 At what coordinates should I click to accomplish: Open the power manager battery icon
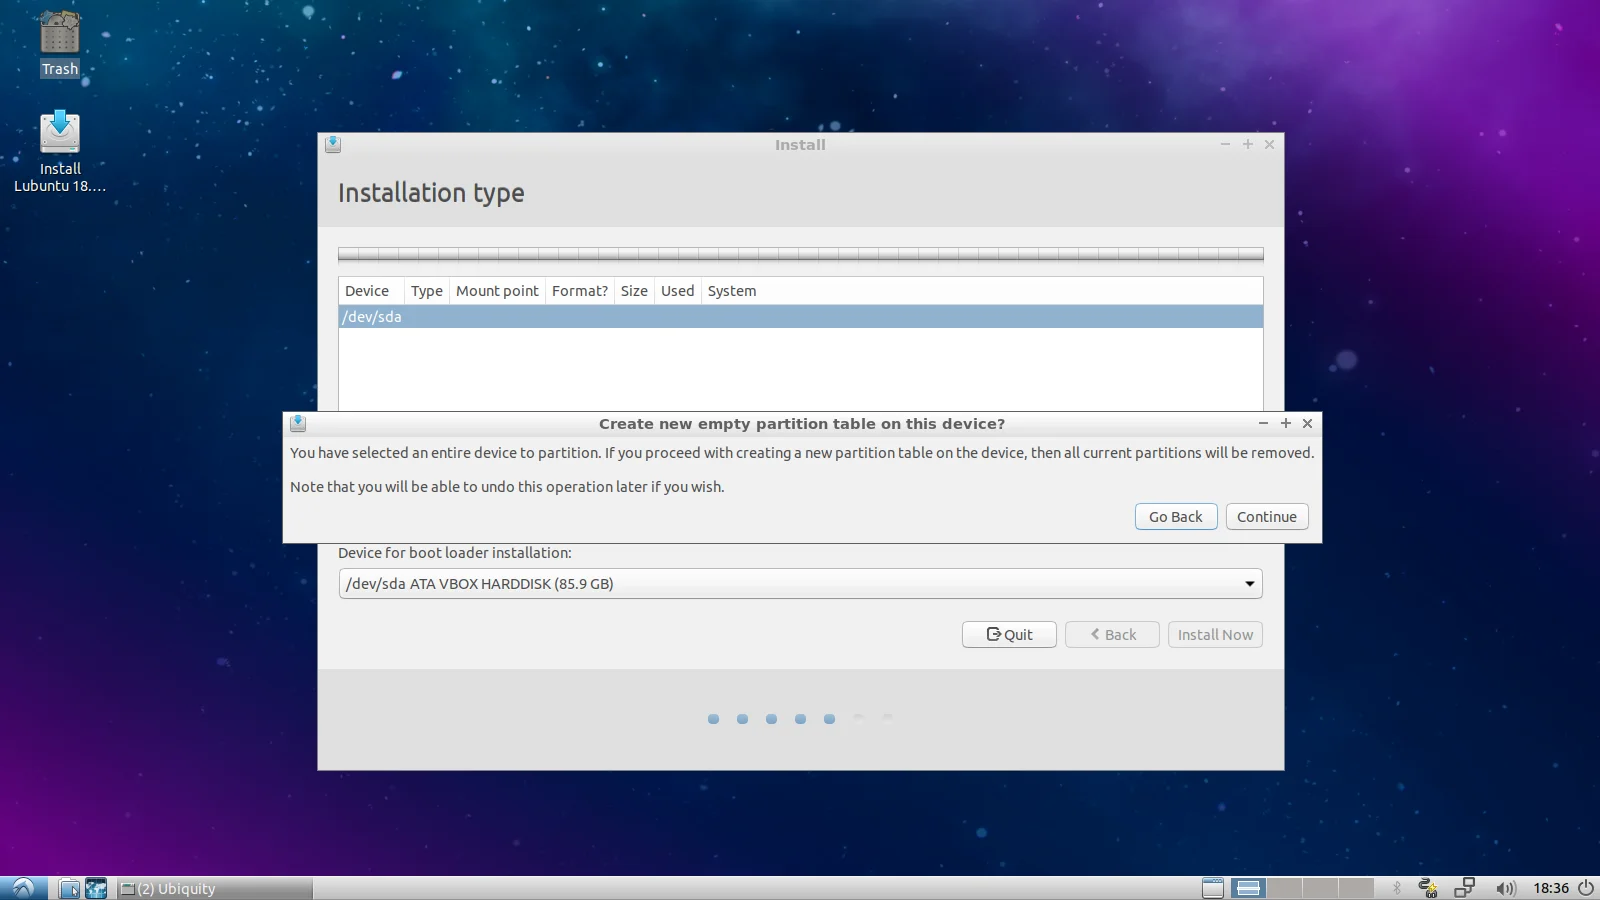(1428, 888)
